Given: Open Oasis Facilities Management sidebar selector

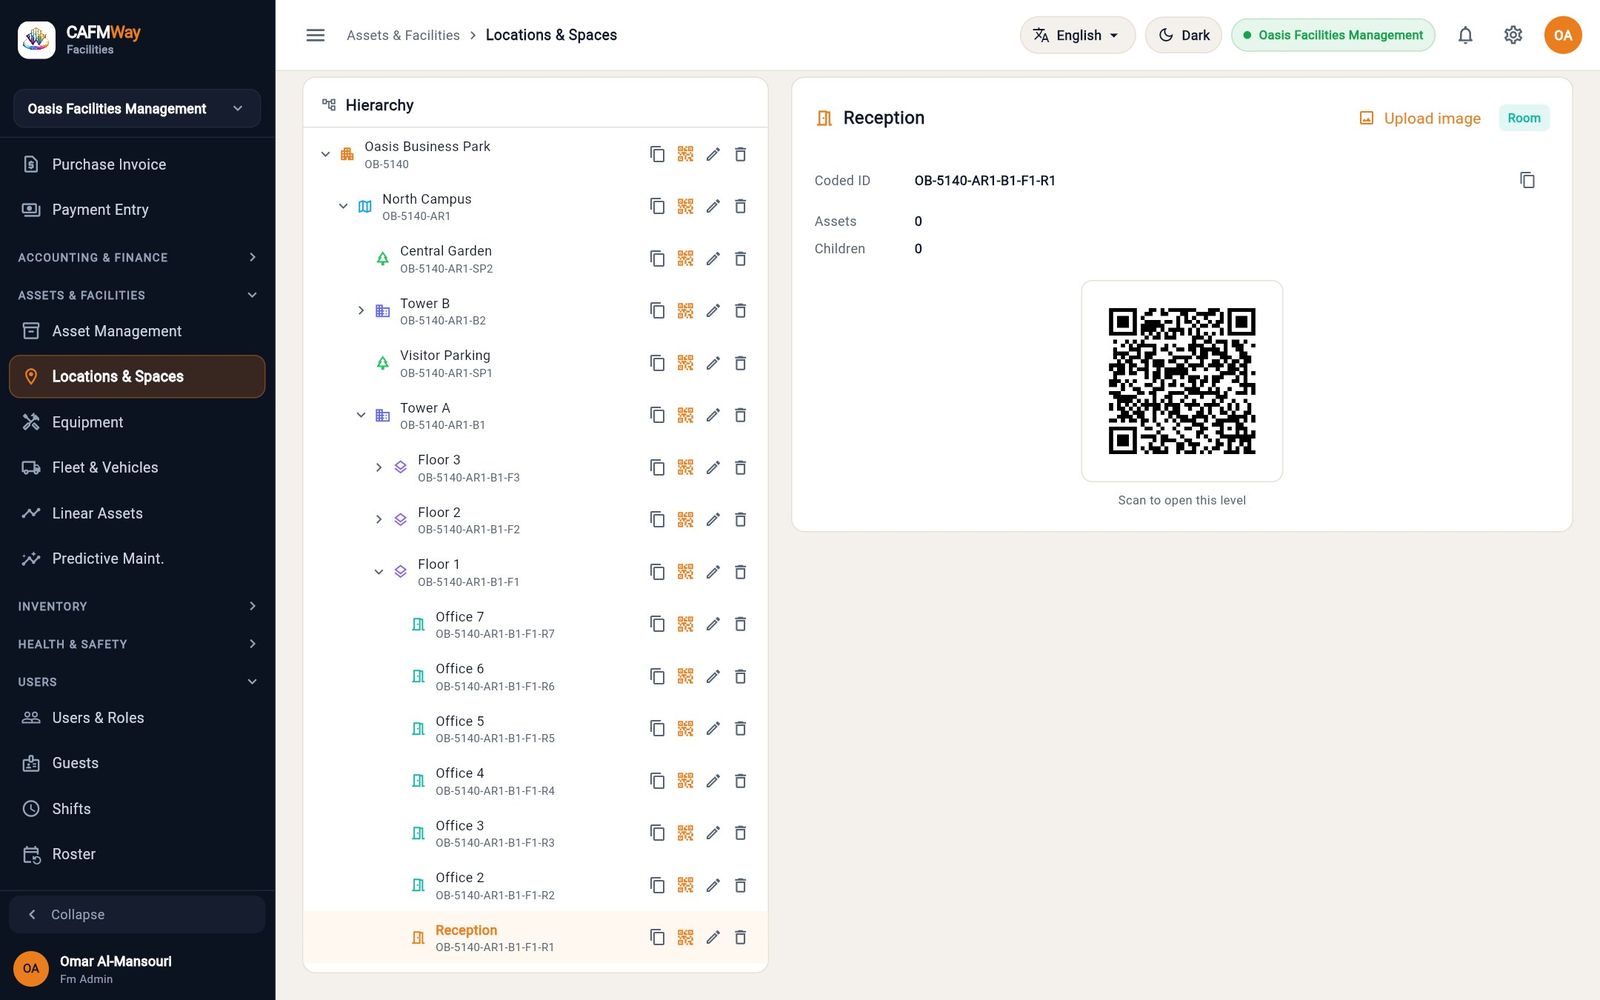Looking at the screenshot, I should pos(137,108).
